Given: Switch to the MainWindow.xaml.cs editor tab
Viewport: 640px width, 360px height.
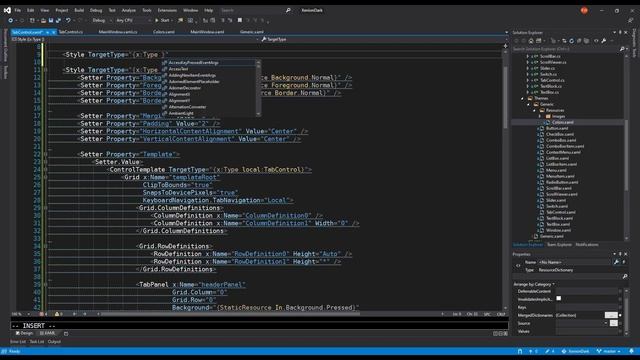Looking at the screenshot, I should click(118, 32).
